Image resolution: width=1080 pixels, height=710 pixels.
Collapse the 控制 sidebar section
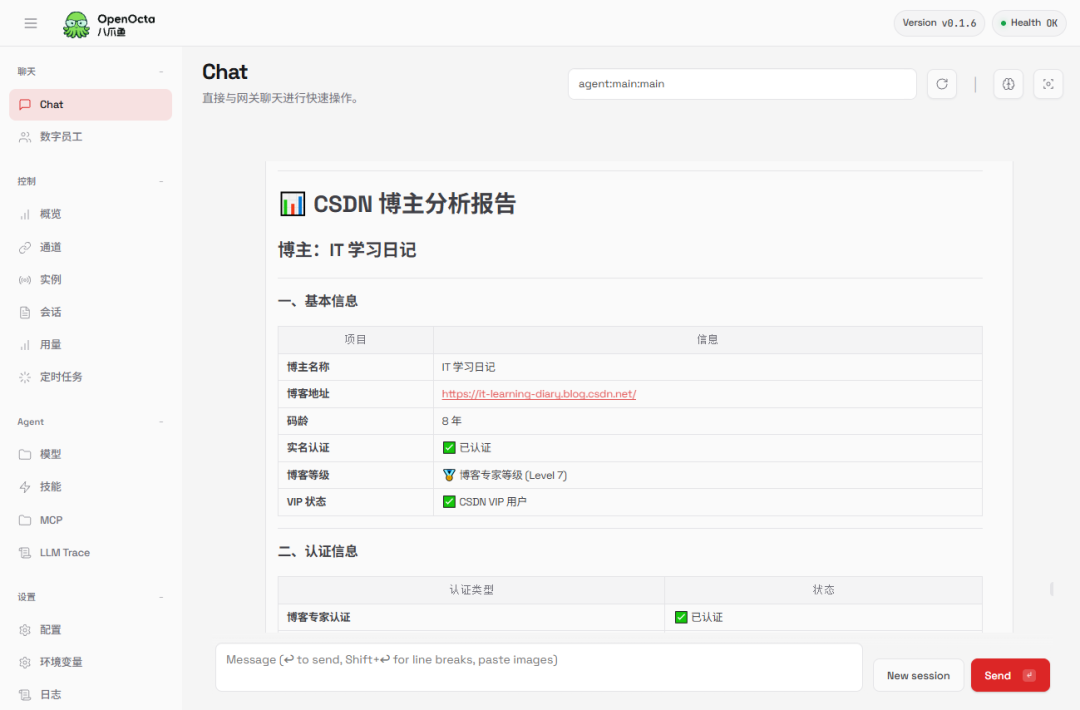161,182
